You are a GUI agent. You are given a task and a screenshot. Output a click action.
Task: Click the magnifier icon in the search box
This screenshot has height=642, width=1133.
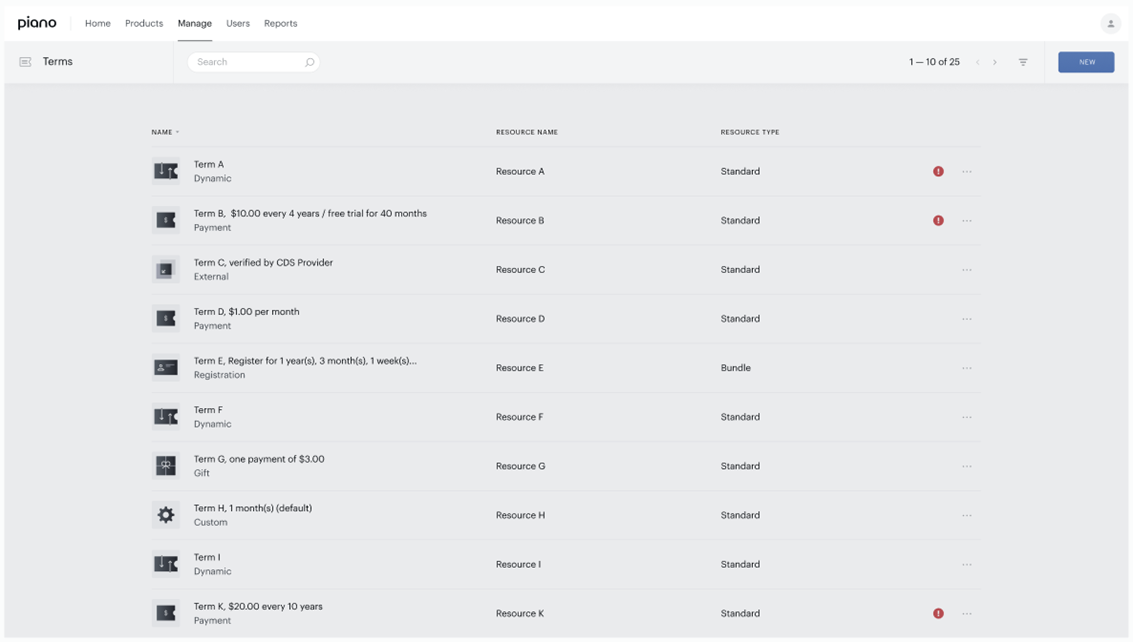pos(309,62)
